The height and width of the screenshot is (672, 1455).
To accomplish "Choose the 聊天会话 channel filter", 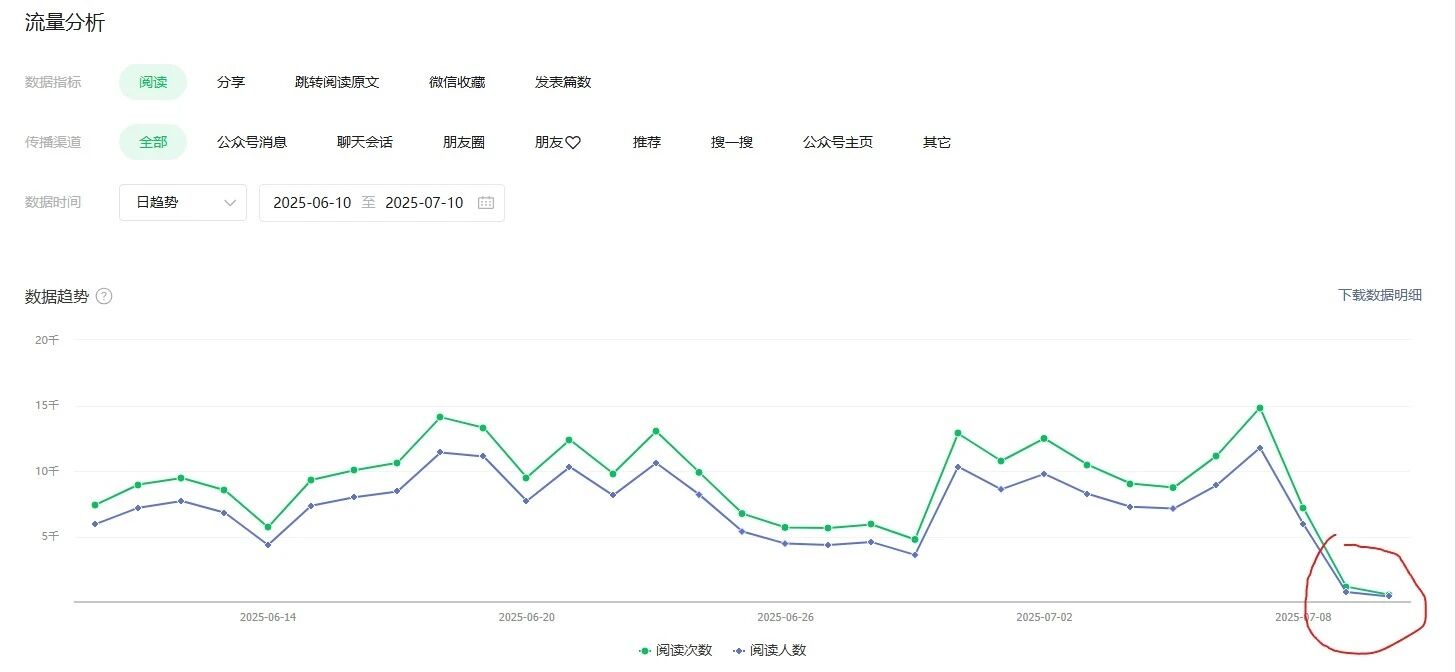I will pos(365,142).
